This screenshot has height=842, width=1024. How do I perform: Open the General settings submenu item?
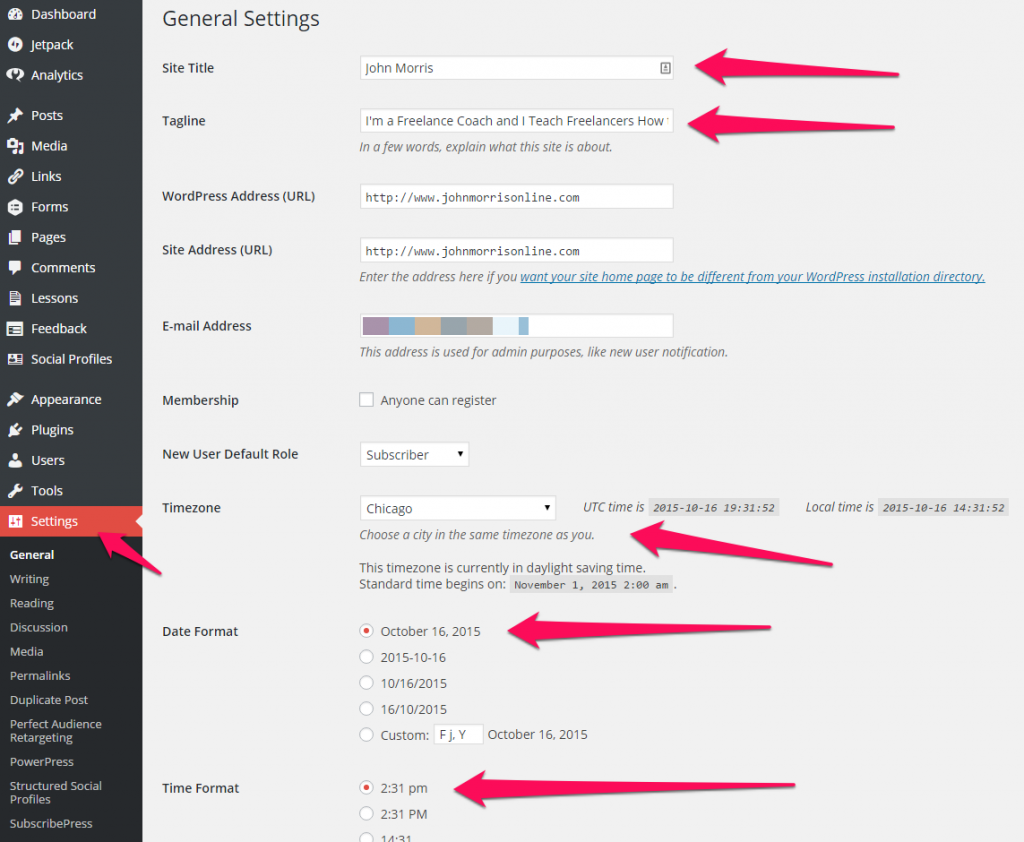tap(32, 555)
